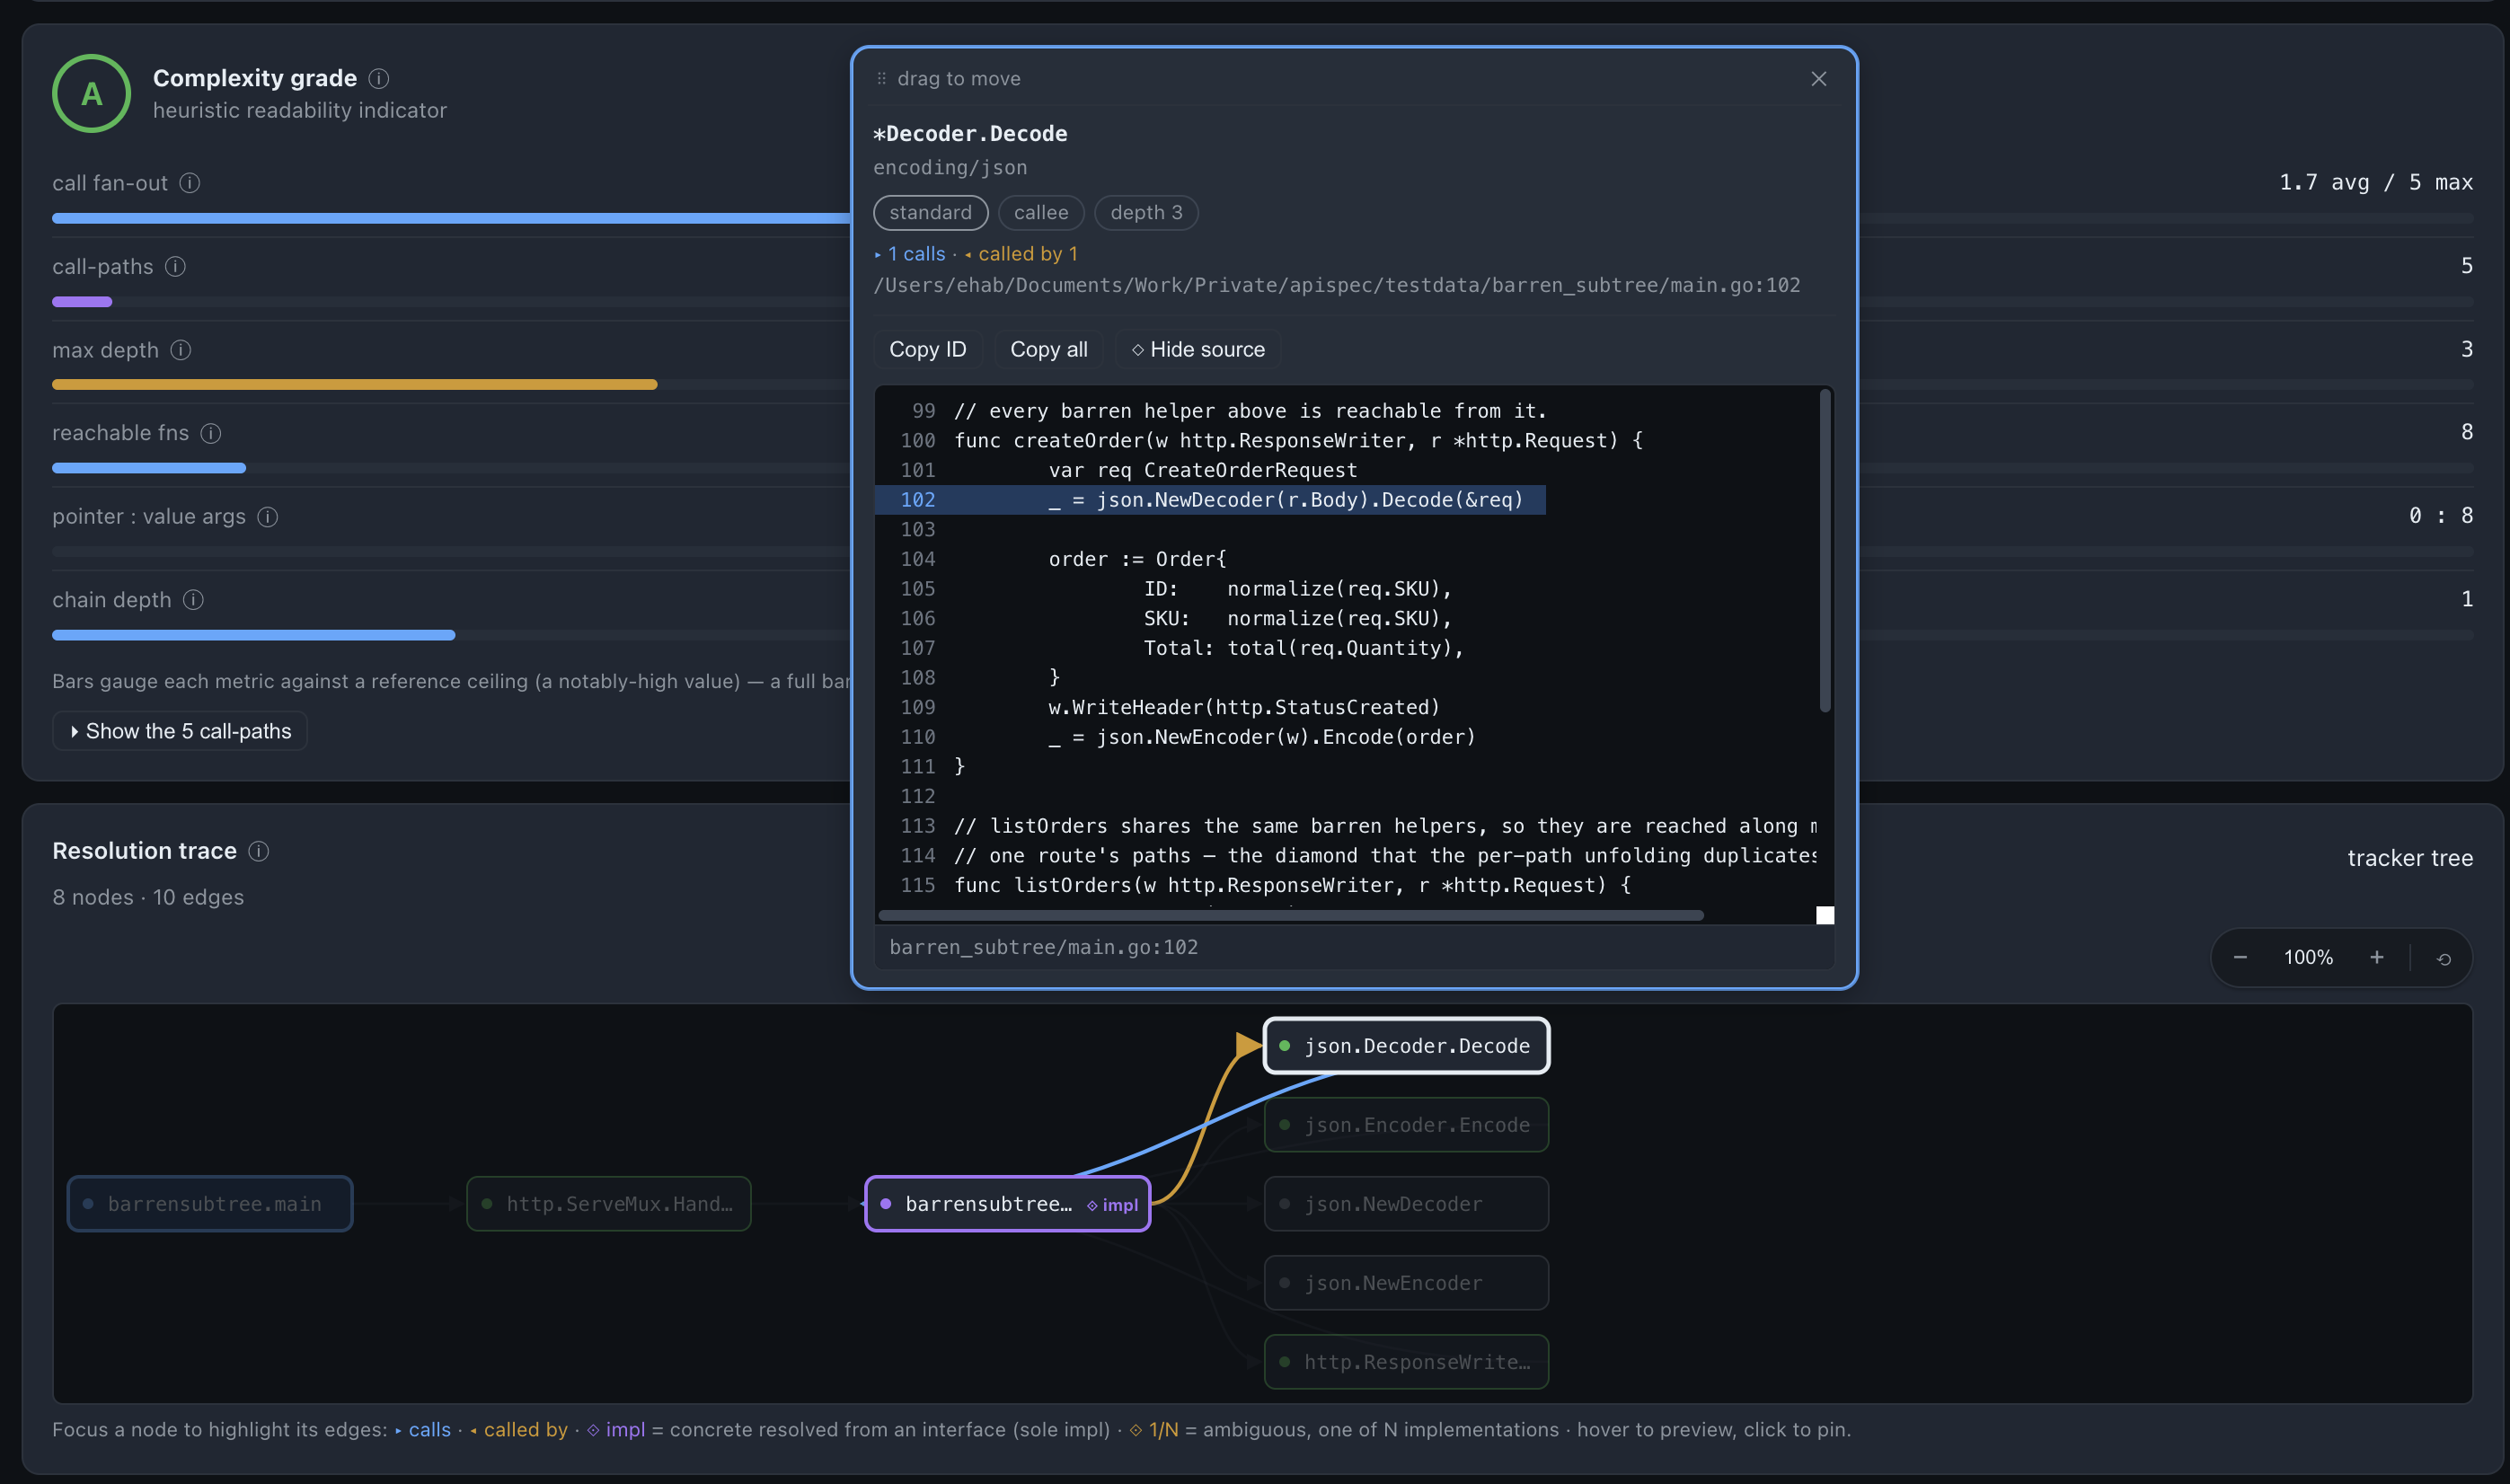
Task: Click the Copy ID button
Action: pyautogui.click(x=928, y=349)
